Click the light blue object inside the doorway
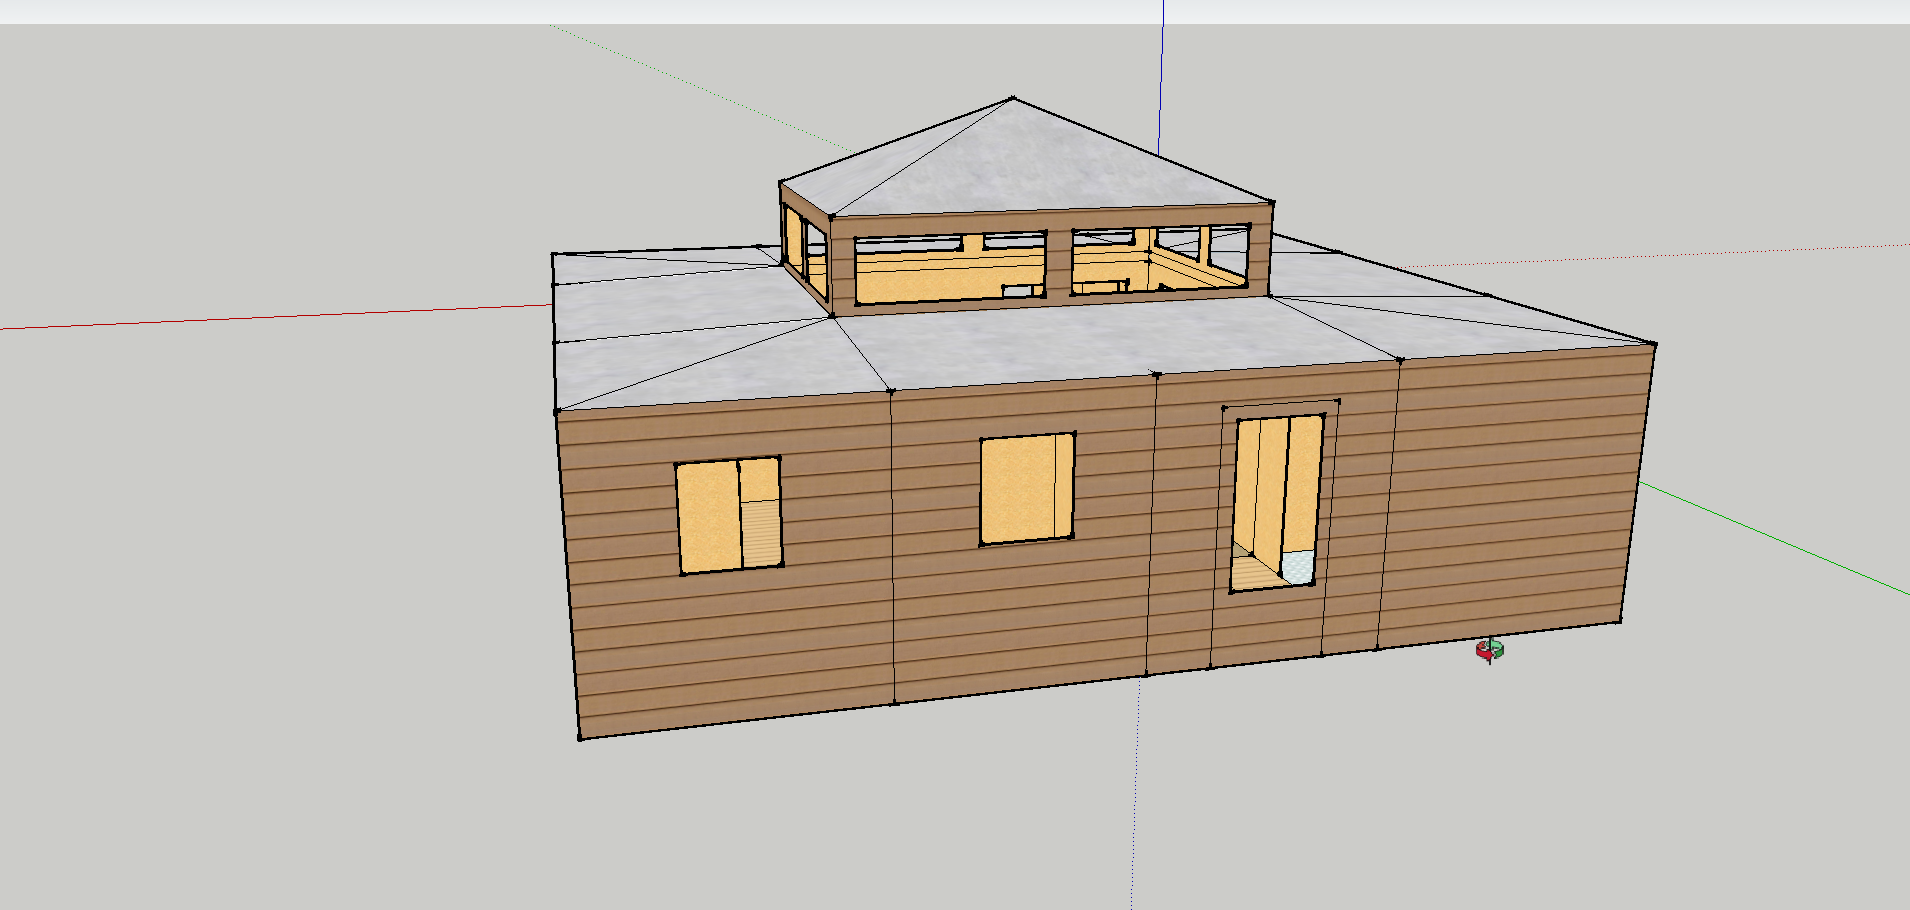This screenshot has width=1910, height=910. pos(1297,566)
